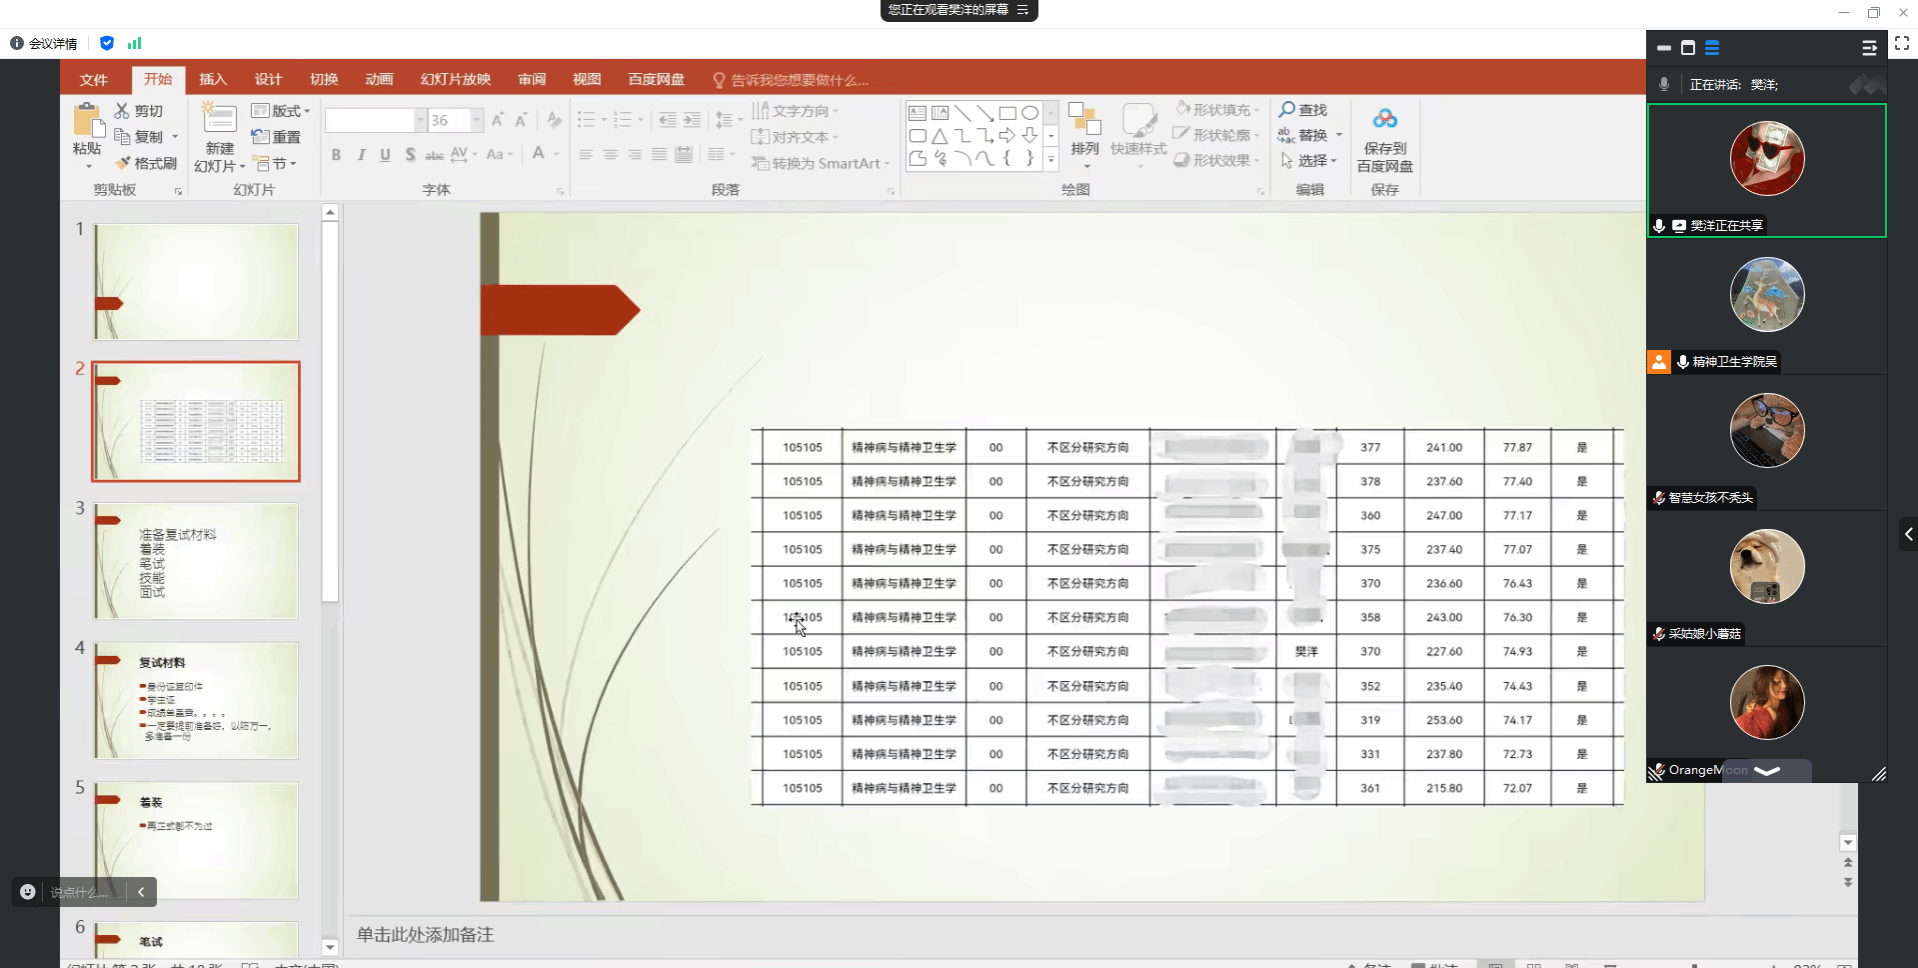The width and height of the screenshot is (1918, 968).
Task: Toggle Bold formatting
Action: tap(336, 155)
